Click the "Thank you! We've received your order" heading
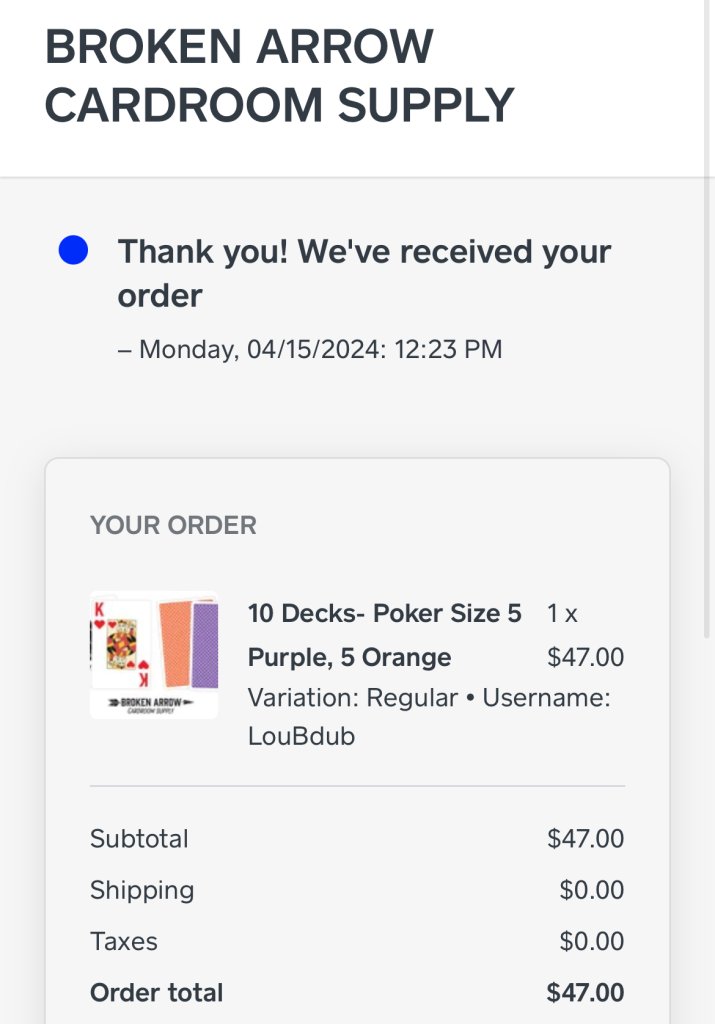This screenshot has width=715, height=1024. point(364,273)
